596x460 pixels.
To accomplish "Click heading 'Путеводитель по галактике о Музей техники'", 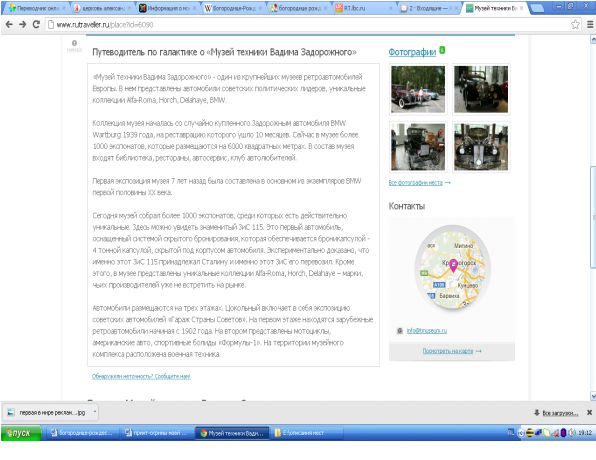I will [x=224, y=52].
